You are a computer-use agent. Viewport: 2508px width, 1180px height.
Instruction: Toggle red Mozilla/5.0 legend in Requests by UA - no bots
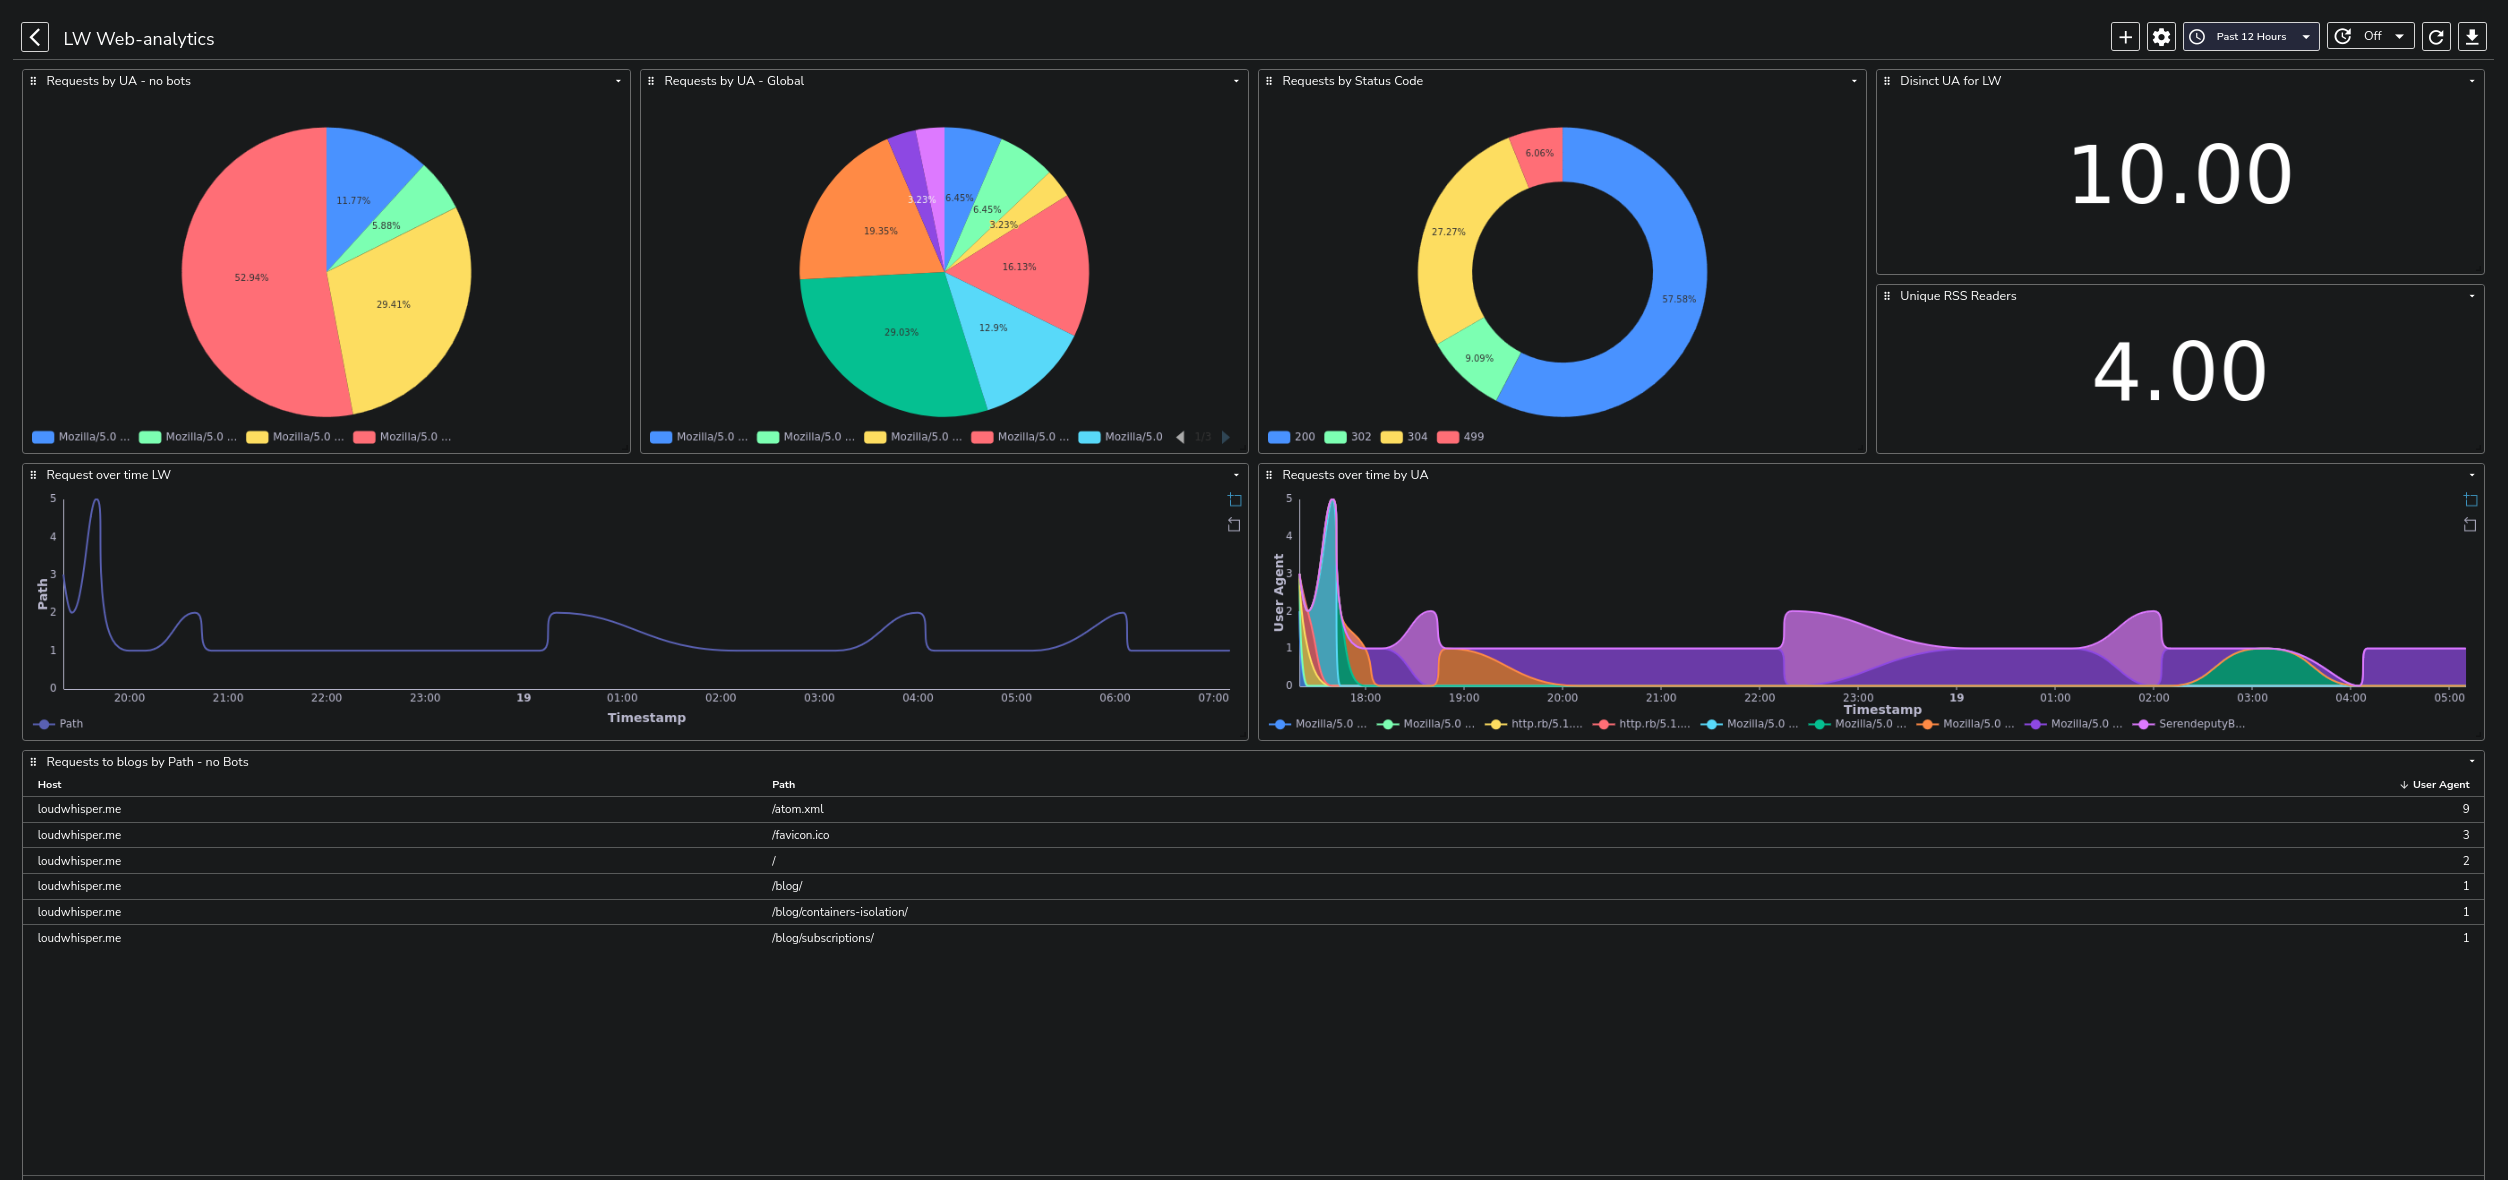pos(402,437)
